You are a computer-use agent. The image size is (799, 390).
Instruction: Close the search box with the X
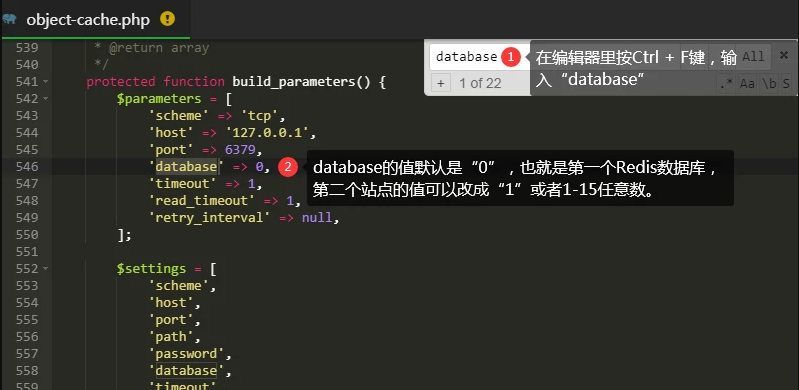(784, 56)
